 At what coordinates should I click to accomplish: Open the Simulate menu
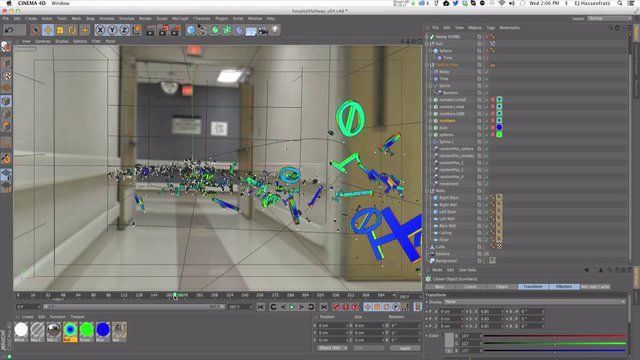click(127, 18)
